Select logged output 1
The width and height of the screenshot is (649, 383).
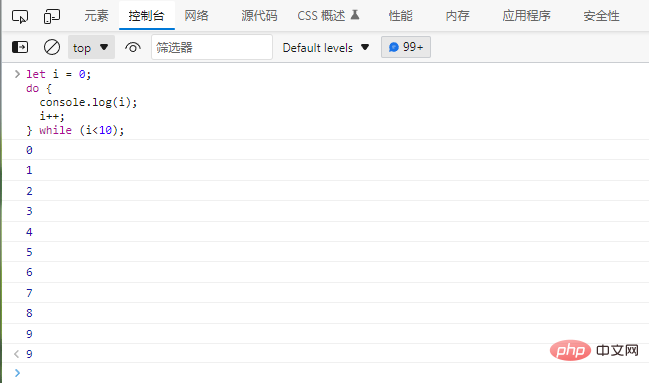(29, 170)
